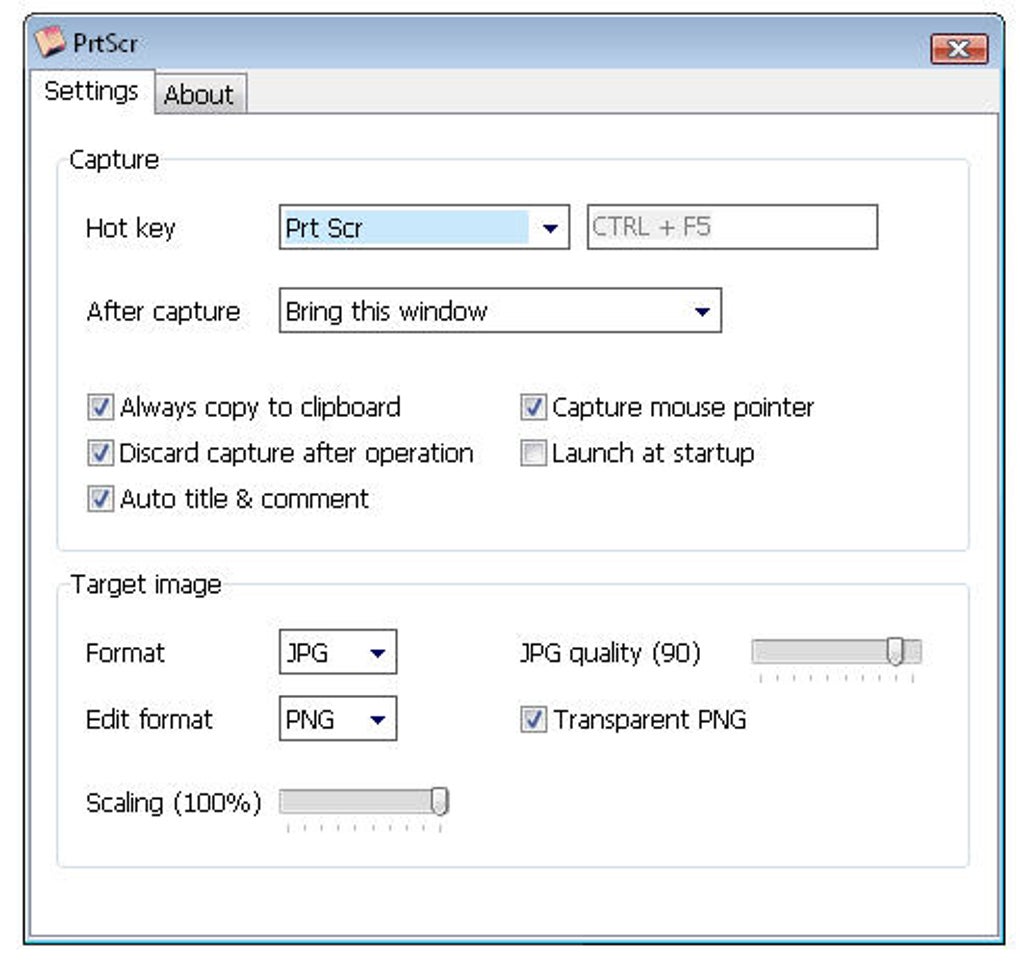Uncheck the Transparent PNG option
This screenshot has width=1020, height=964.
(x=533, y=719)
